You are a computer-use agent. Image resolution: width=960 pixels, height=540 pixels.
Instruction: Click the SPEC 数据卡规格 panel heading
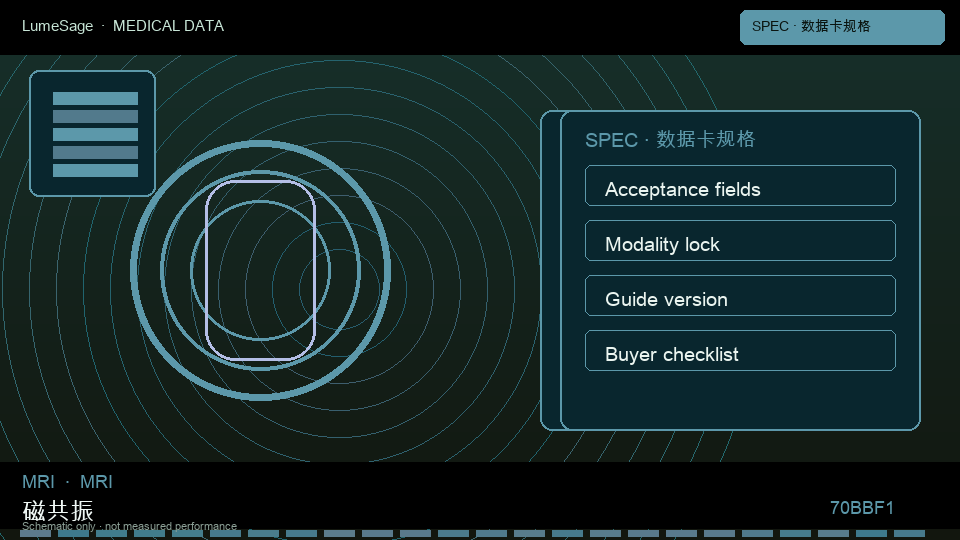coord(670,140)
